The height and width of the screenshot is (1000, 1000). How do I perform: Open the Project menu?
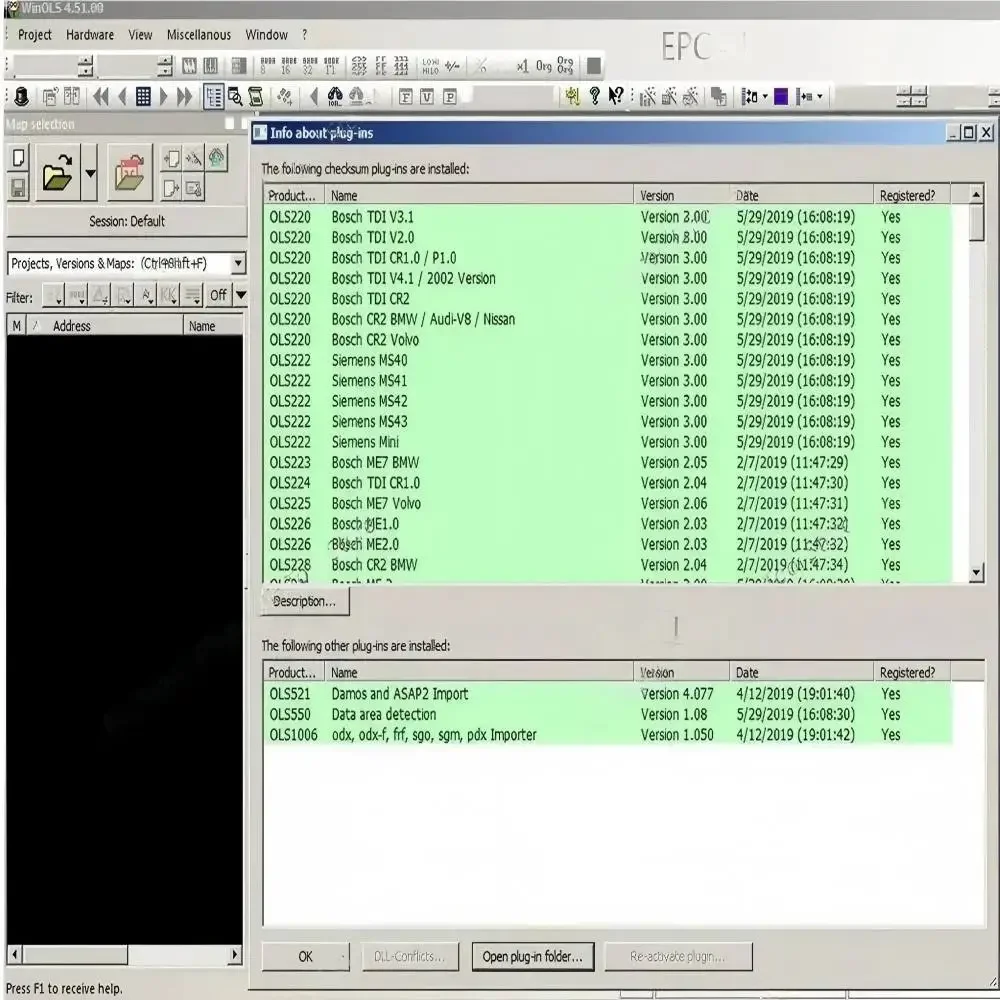34,34
